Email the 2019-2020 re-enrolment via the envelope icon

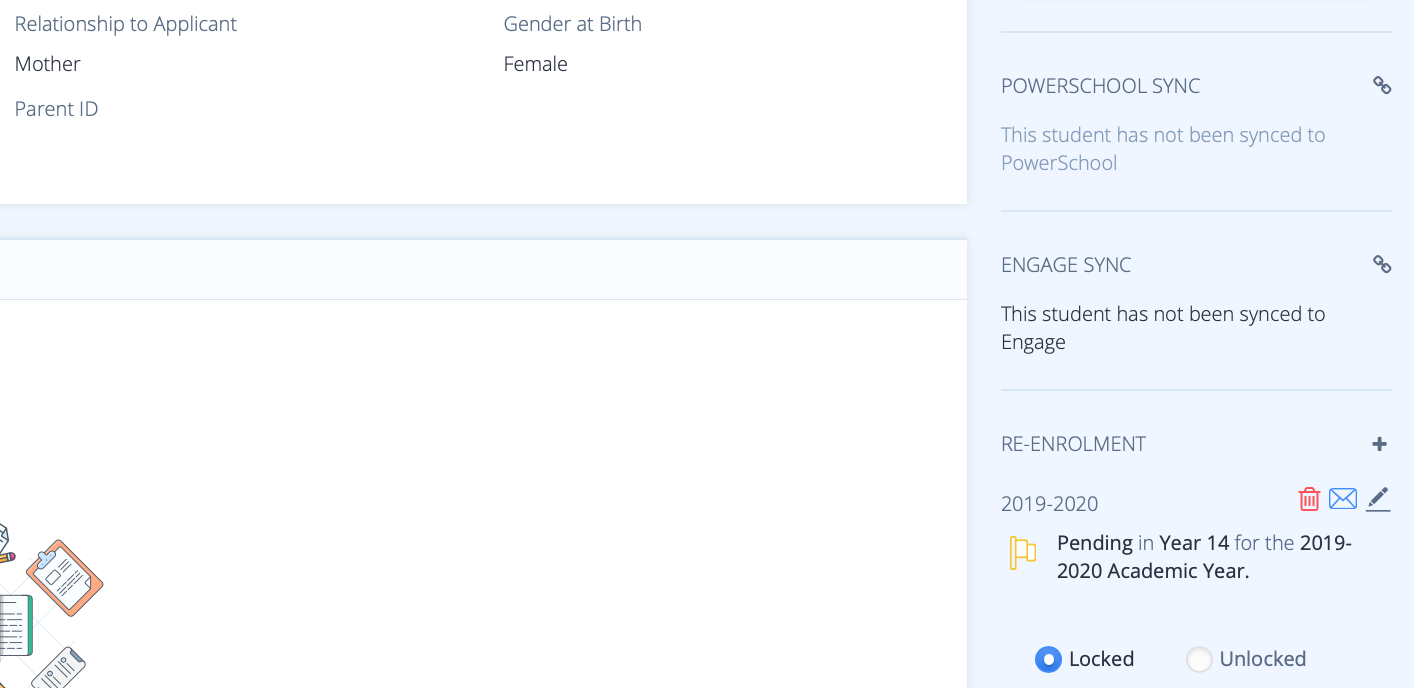(1343, 498)
